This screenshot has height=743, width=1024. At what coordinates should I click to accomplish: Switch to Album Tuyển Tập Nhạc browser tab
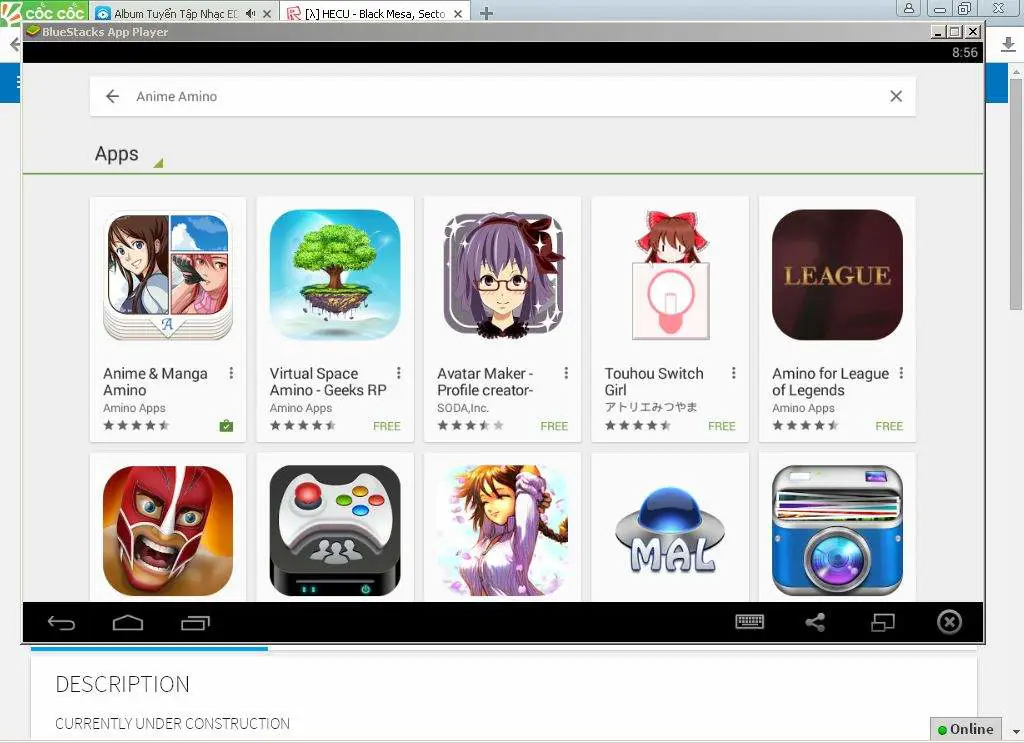click(176, 13)
